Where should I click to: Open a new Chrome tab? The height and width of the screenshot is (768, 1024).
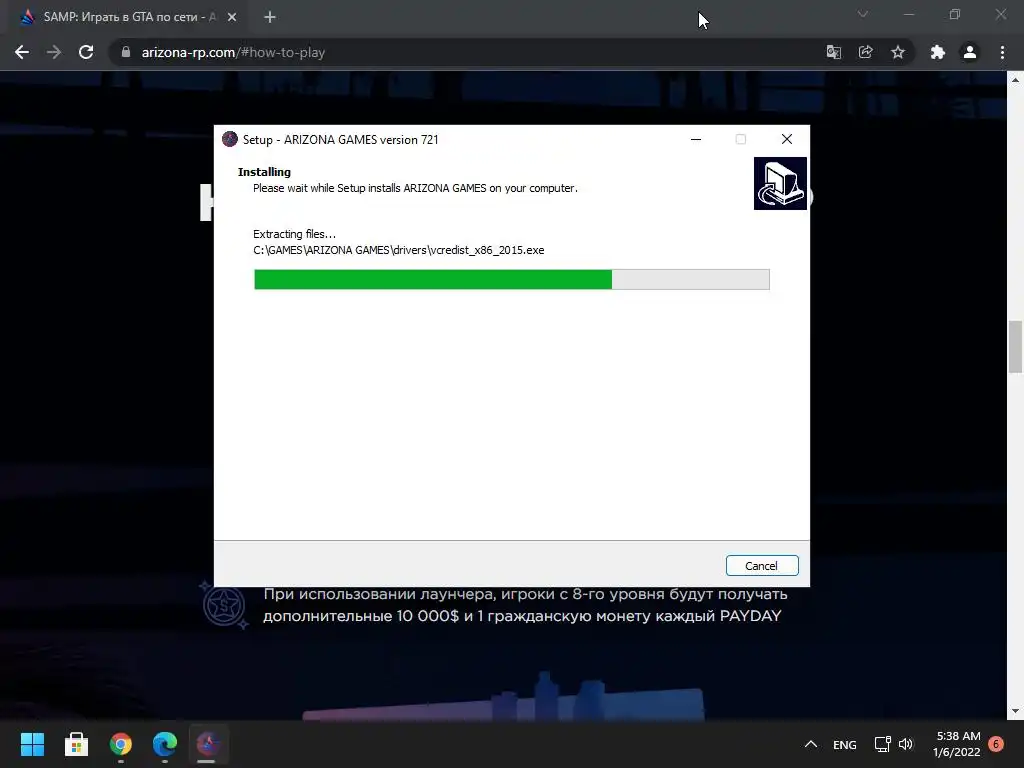270,17
